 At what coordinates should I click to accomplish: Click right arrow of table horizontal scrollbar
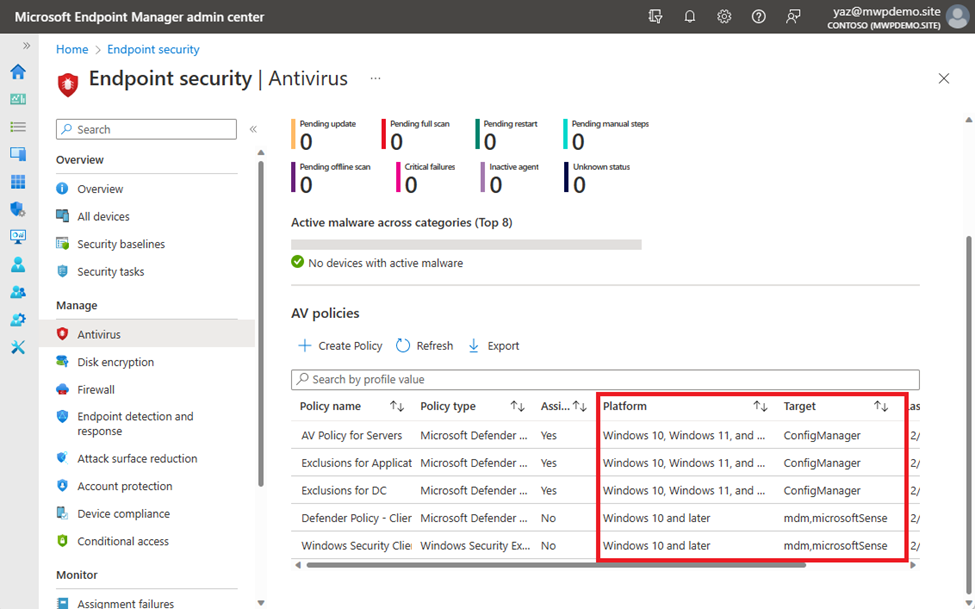[x=913, y=565]
